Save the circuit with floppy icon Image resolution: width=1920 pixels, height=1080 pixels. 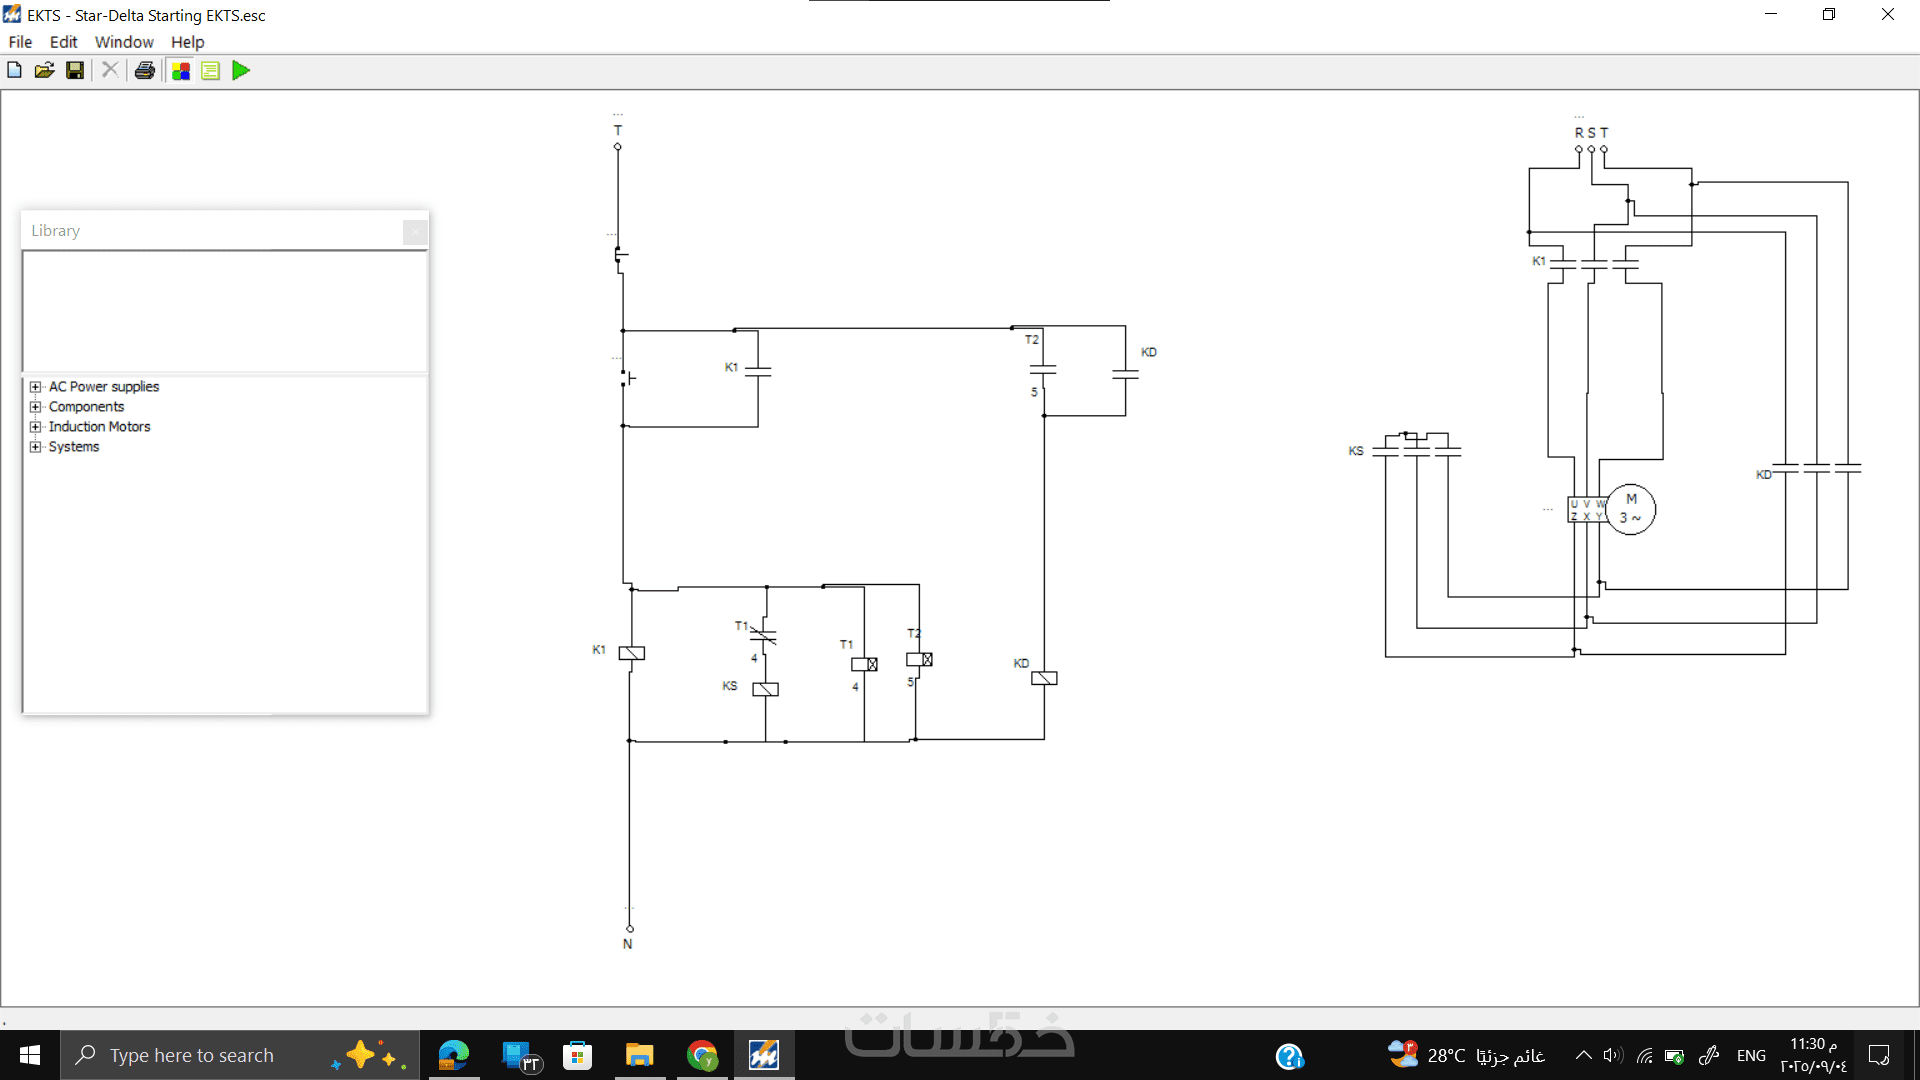(75, 70)
